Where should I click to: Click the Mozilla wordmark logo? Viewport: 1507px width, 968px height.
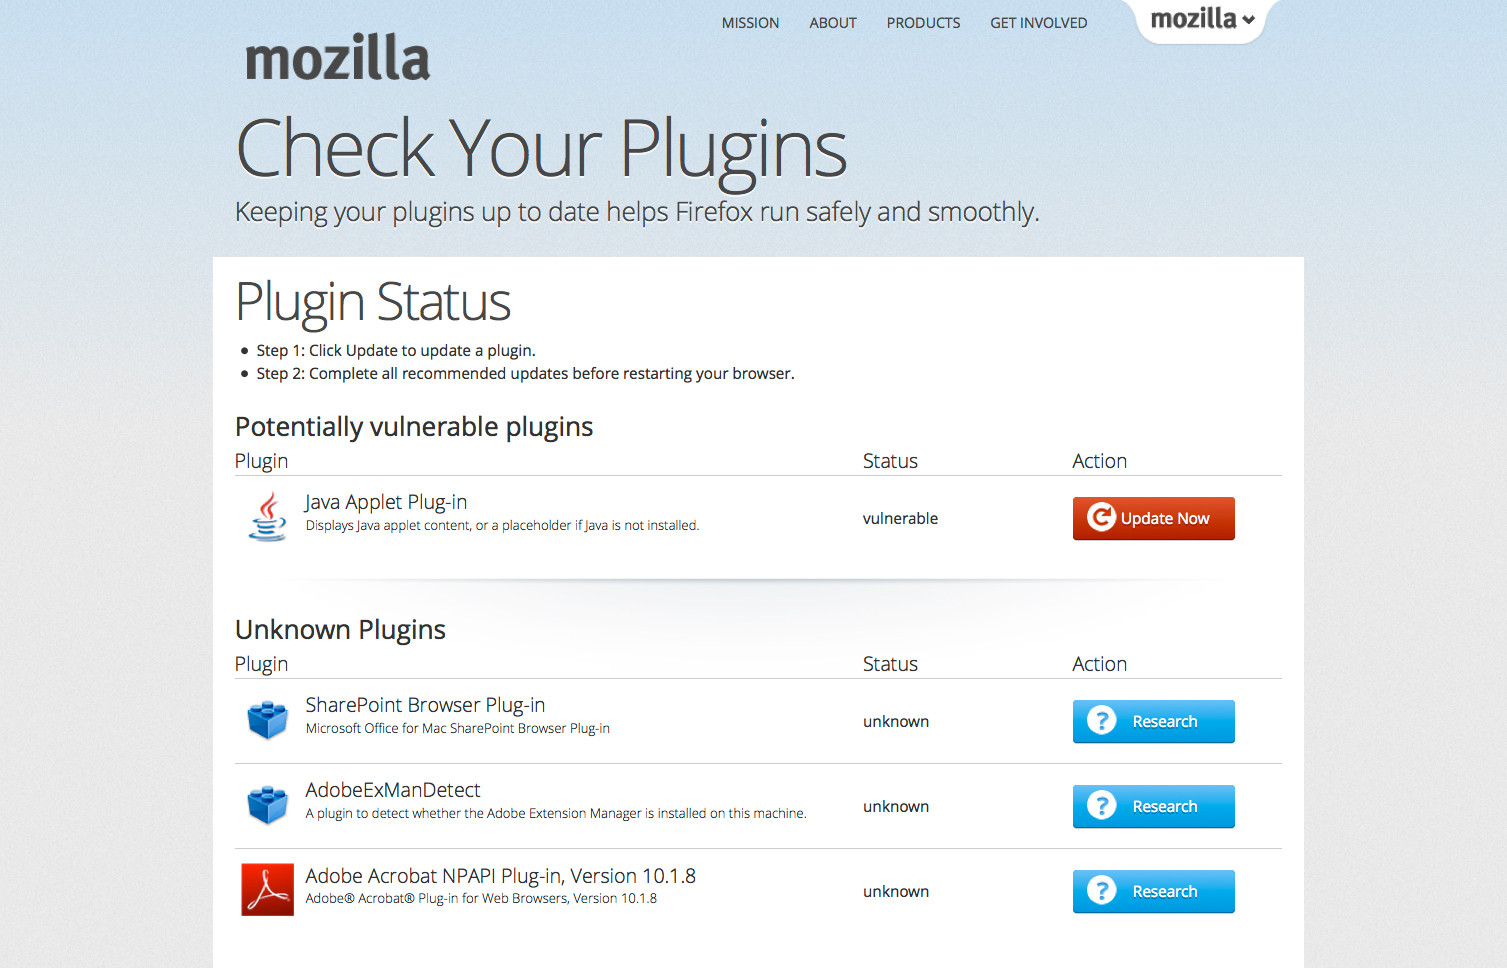tap(338, 58)
